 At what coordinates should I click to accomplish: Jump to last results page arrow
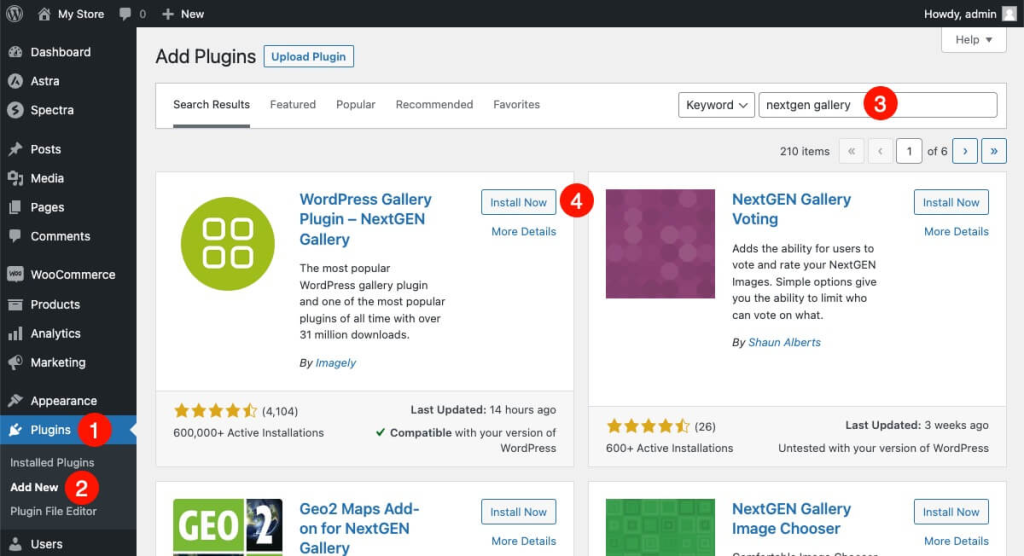tap(994, 151)
